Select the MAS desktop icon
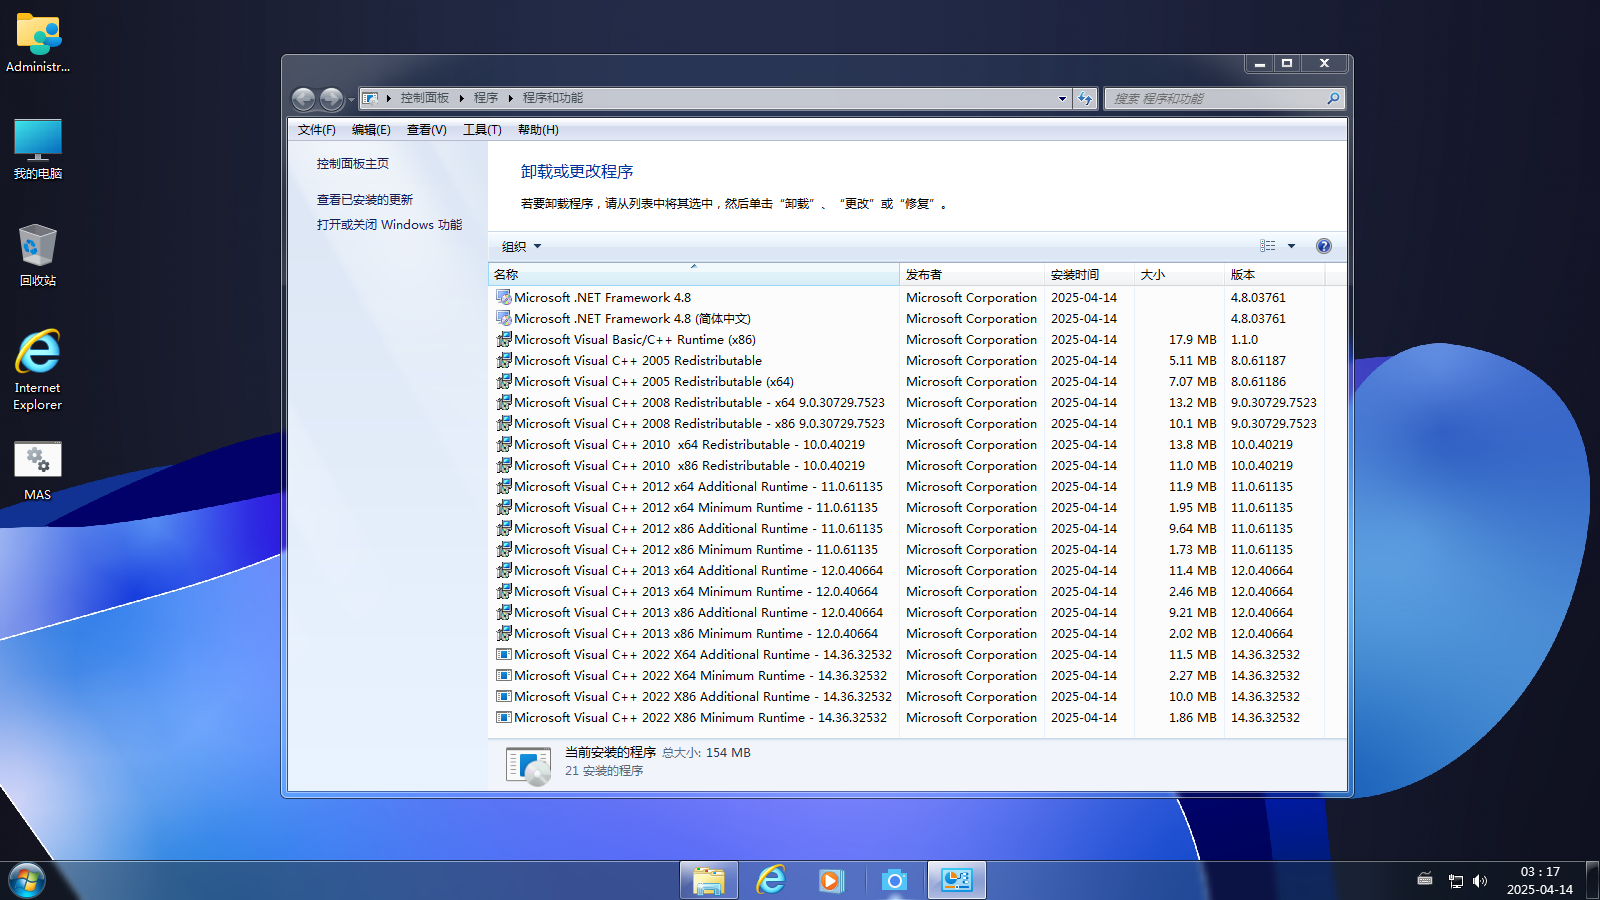Viewport: 1600px width, 900px height. [38, 472]
